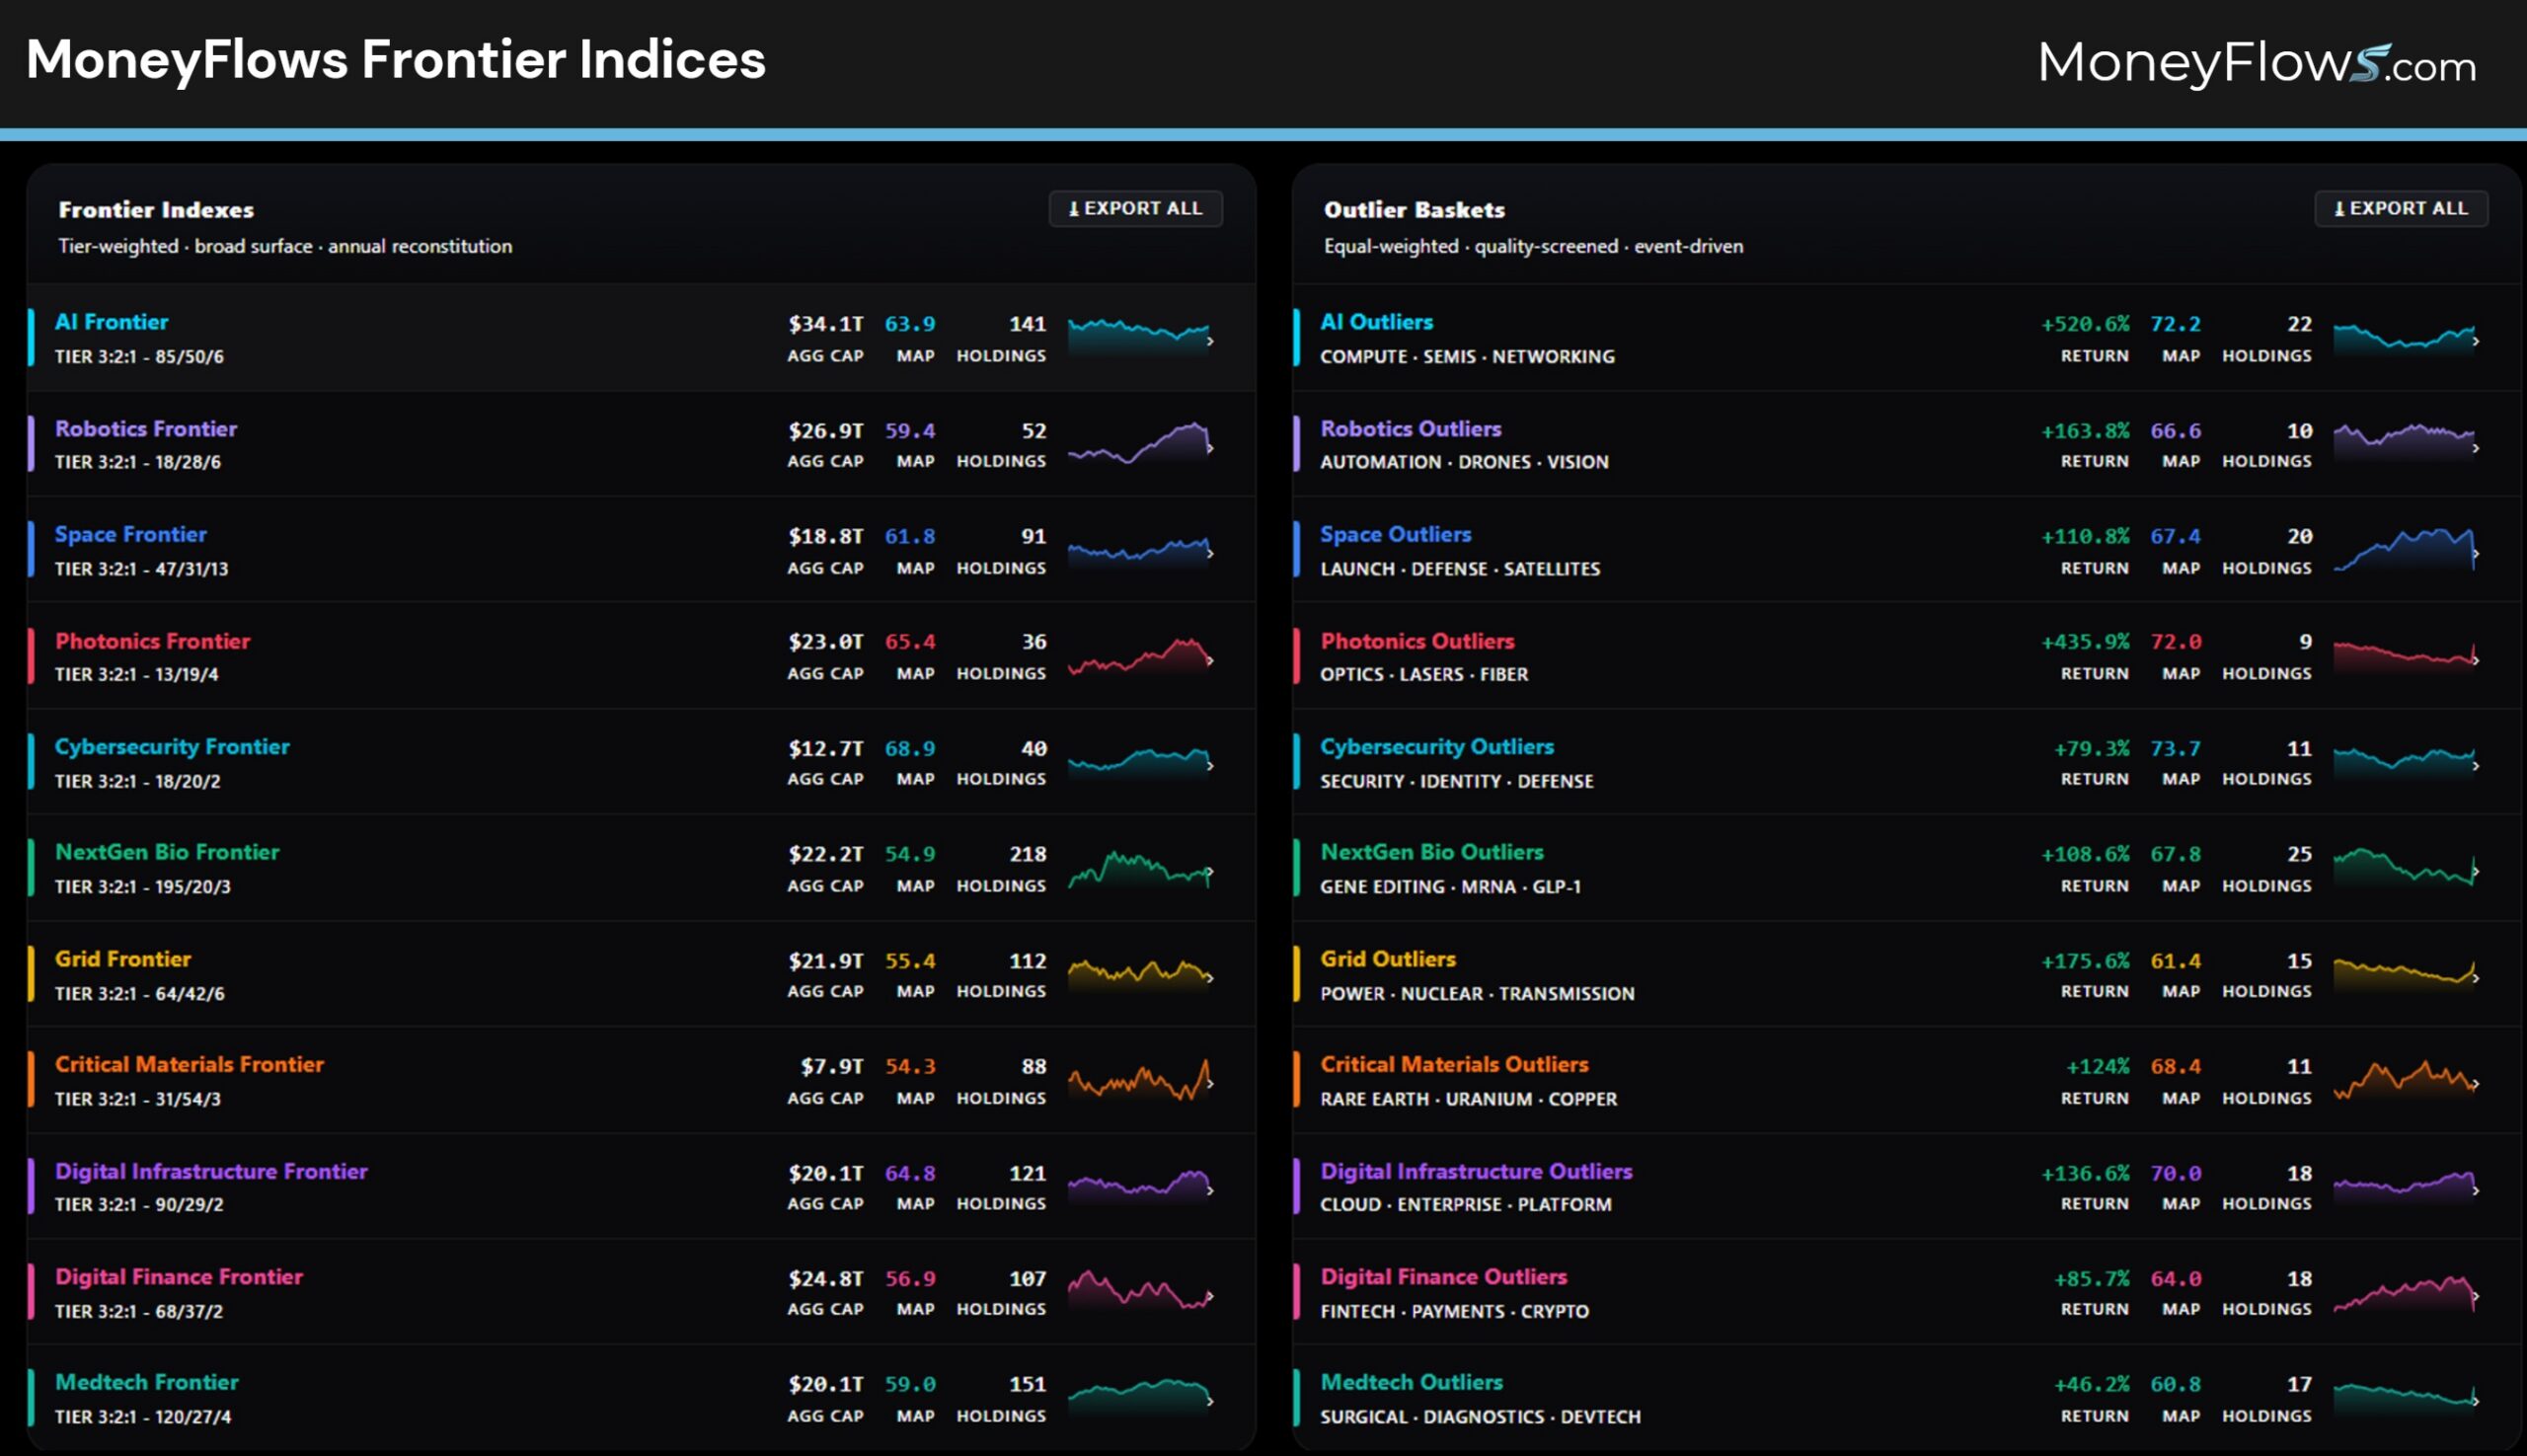The width and height of the screenshot is (2527, 1456).
Task: Click the NextGen Bio Frontier sparkline chart
Action: pyautogui.click(x=1140, y=868)
